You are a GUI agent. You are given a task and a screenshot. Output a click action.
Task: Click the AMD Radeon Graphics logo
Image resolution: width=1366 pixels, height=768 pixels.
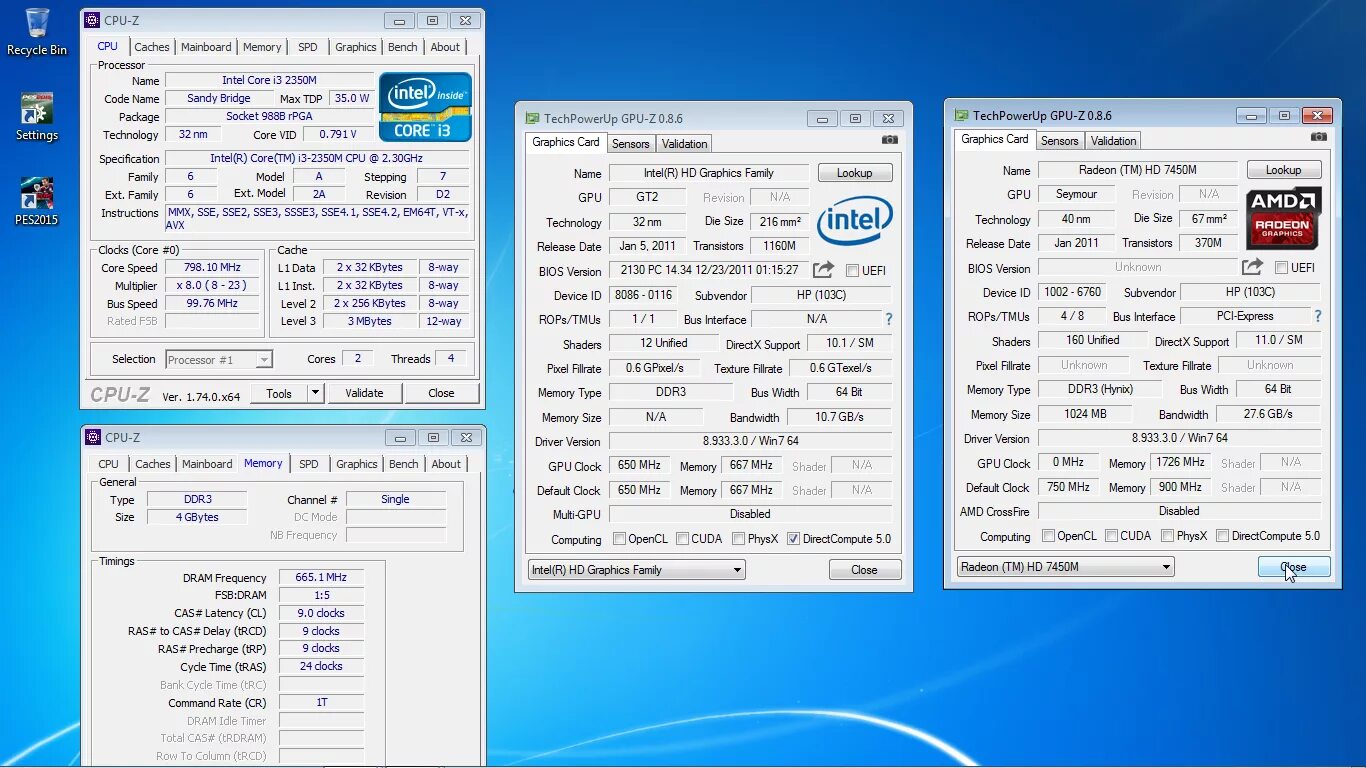1284,218
